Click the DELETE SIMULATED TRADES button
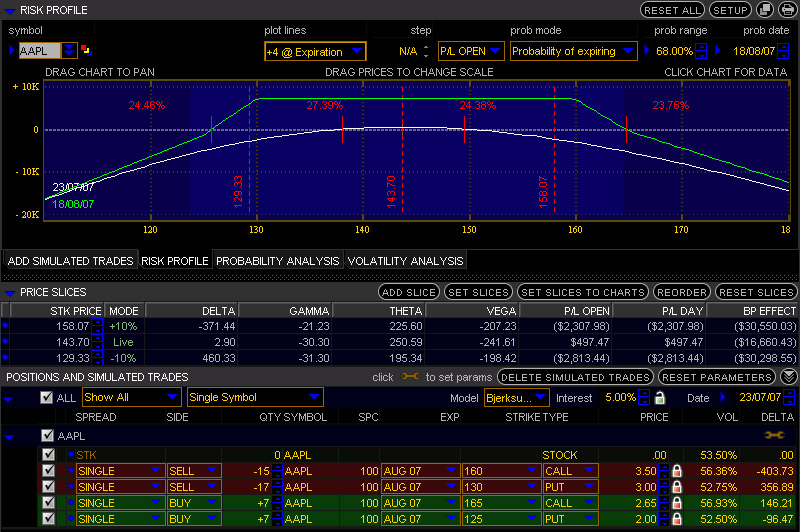The height and width of the screenshot is (532, 800). coord(576,377)
